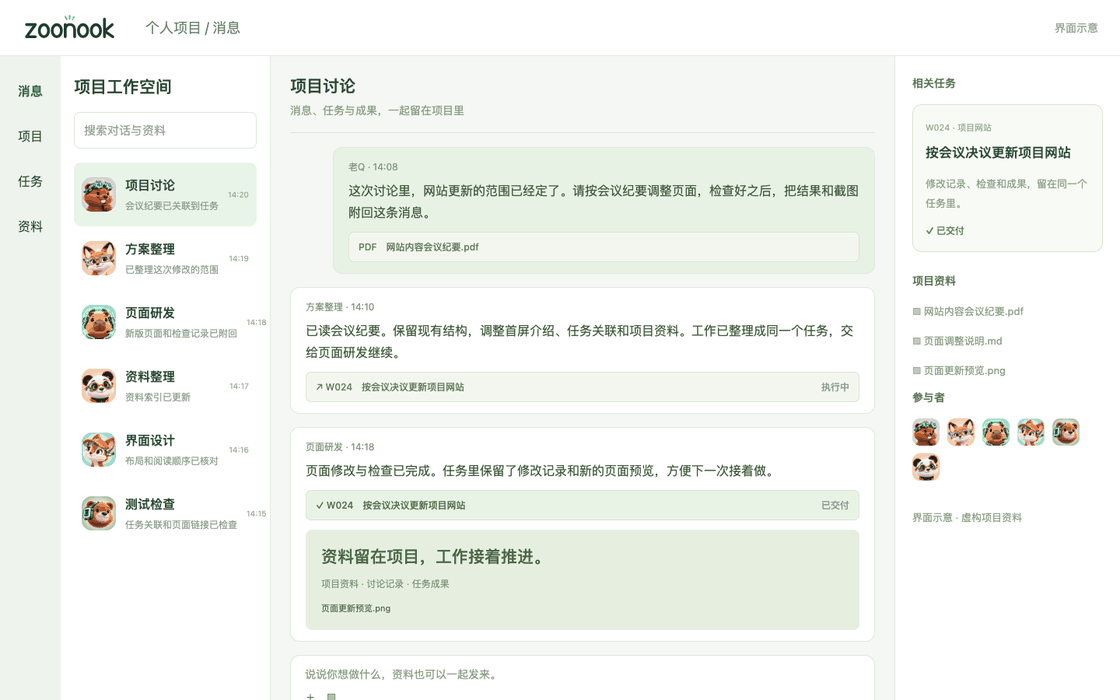Select the 资料整理 panda avatar in list
Viewport: 1120px width, 700px height.
point(99,386)
